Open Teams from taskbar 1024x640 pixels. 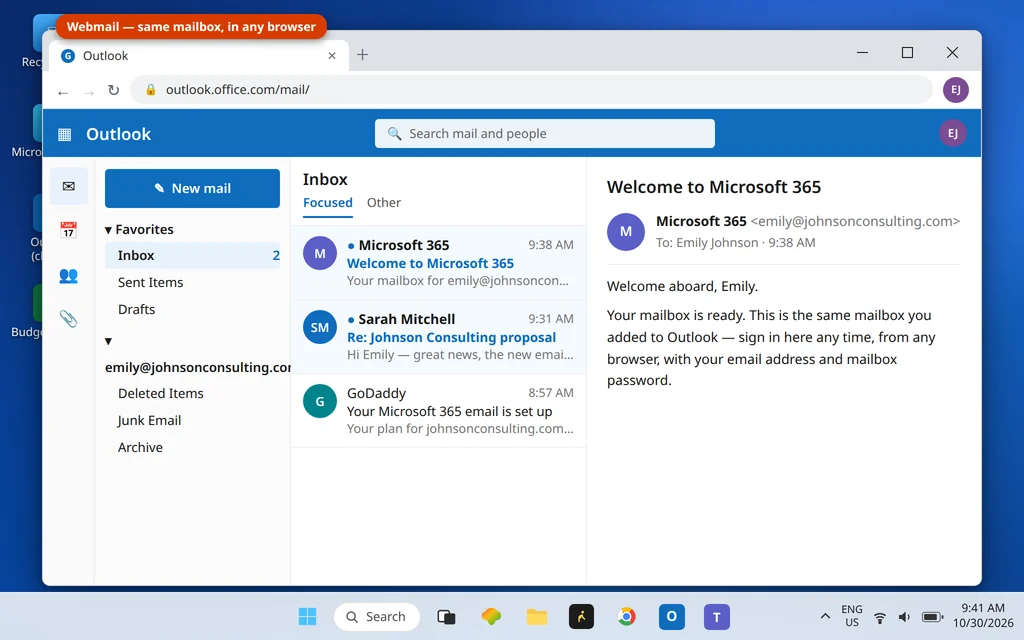coord(716,616)
